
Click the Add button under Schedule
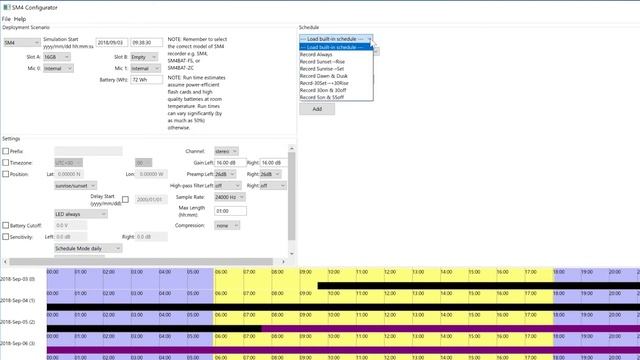[x=317, y=109]
